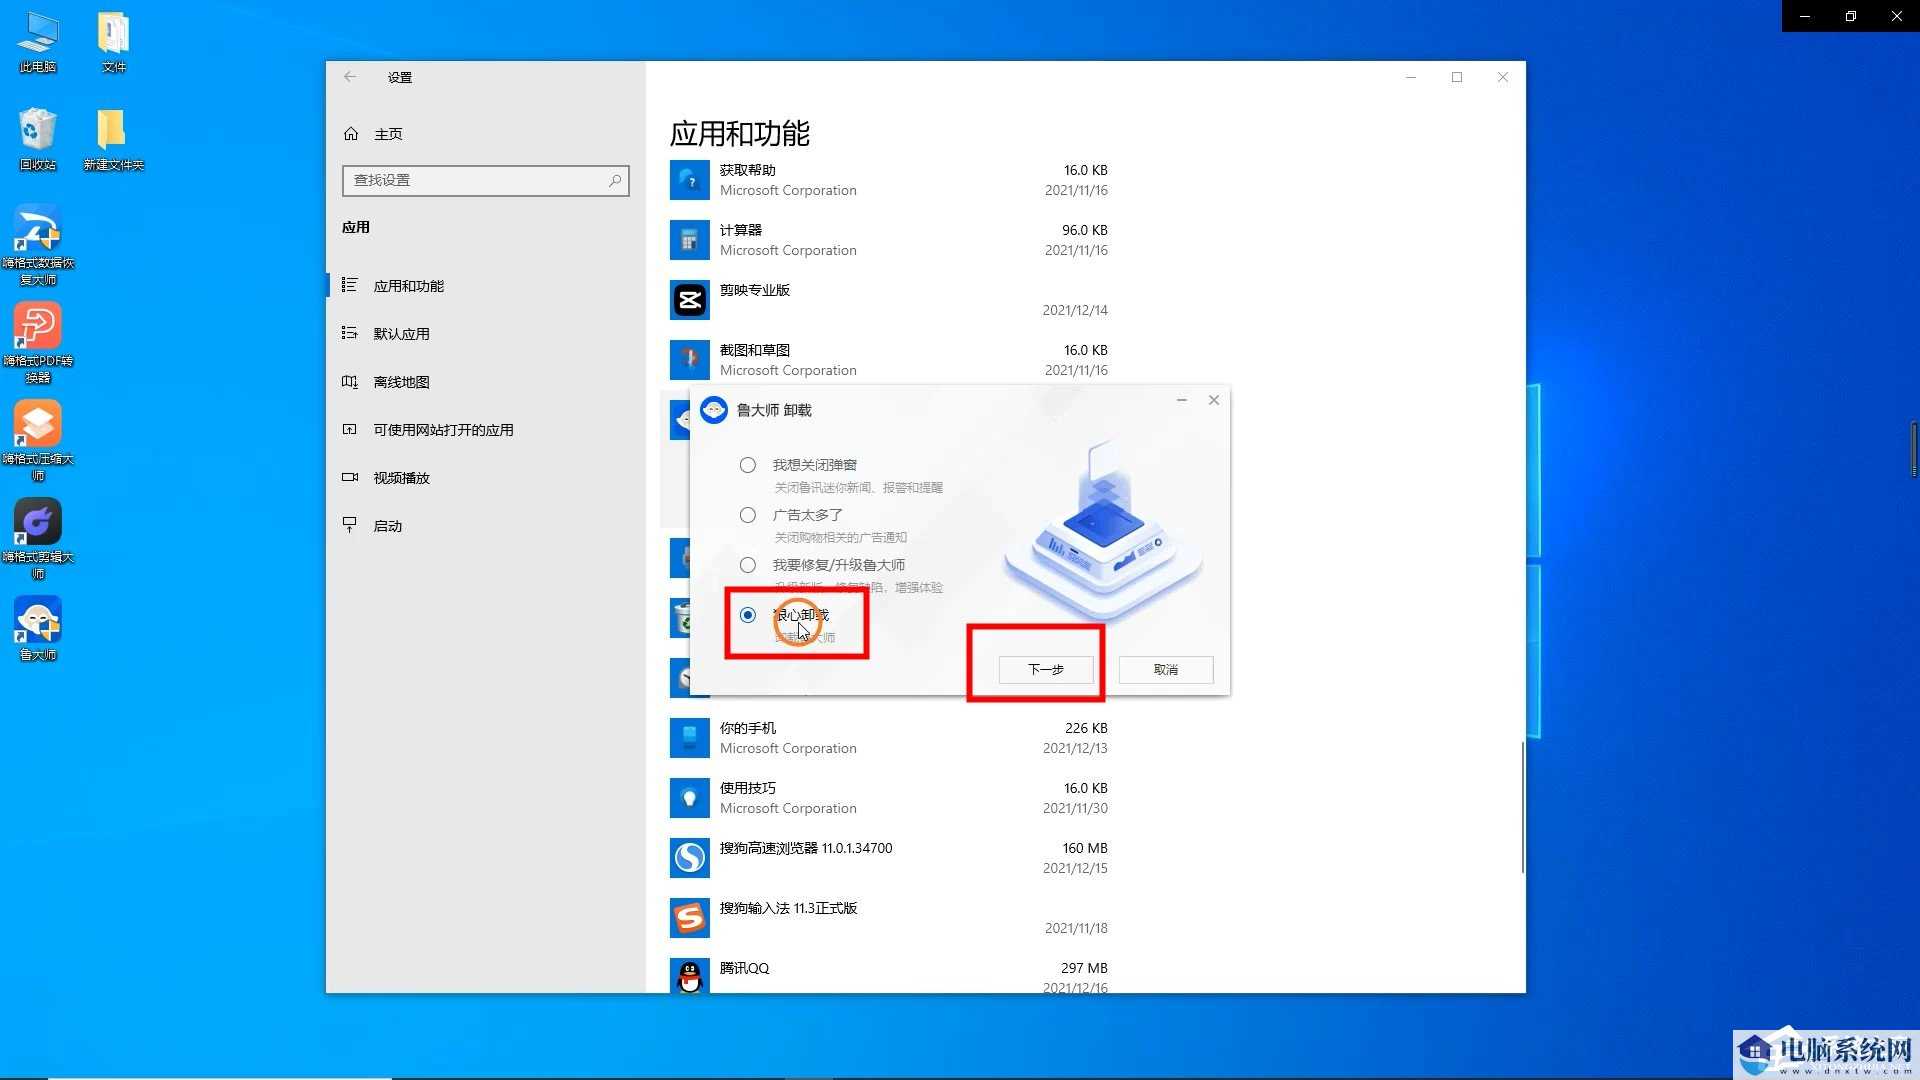This screenshot has height=1080, width=1920.
Task: Launch 嗨格式PDF转换器 desktop shortcut
Action: point(38,343)
